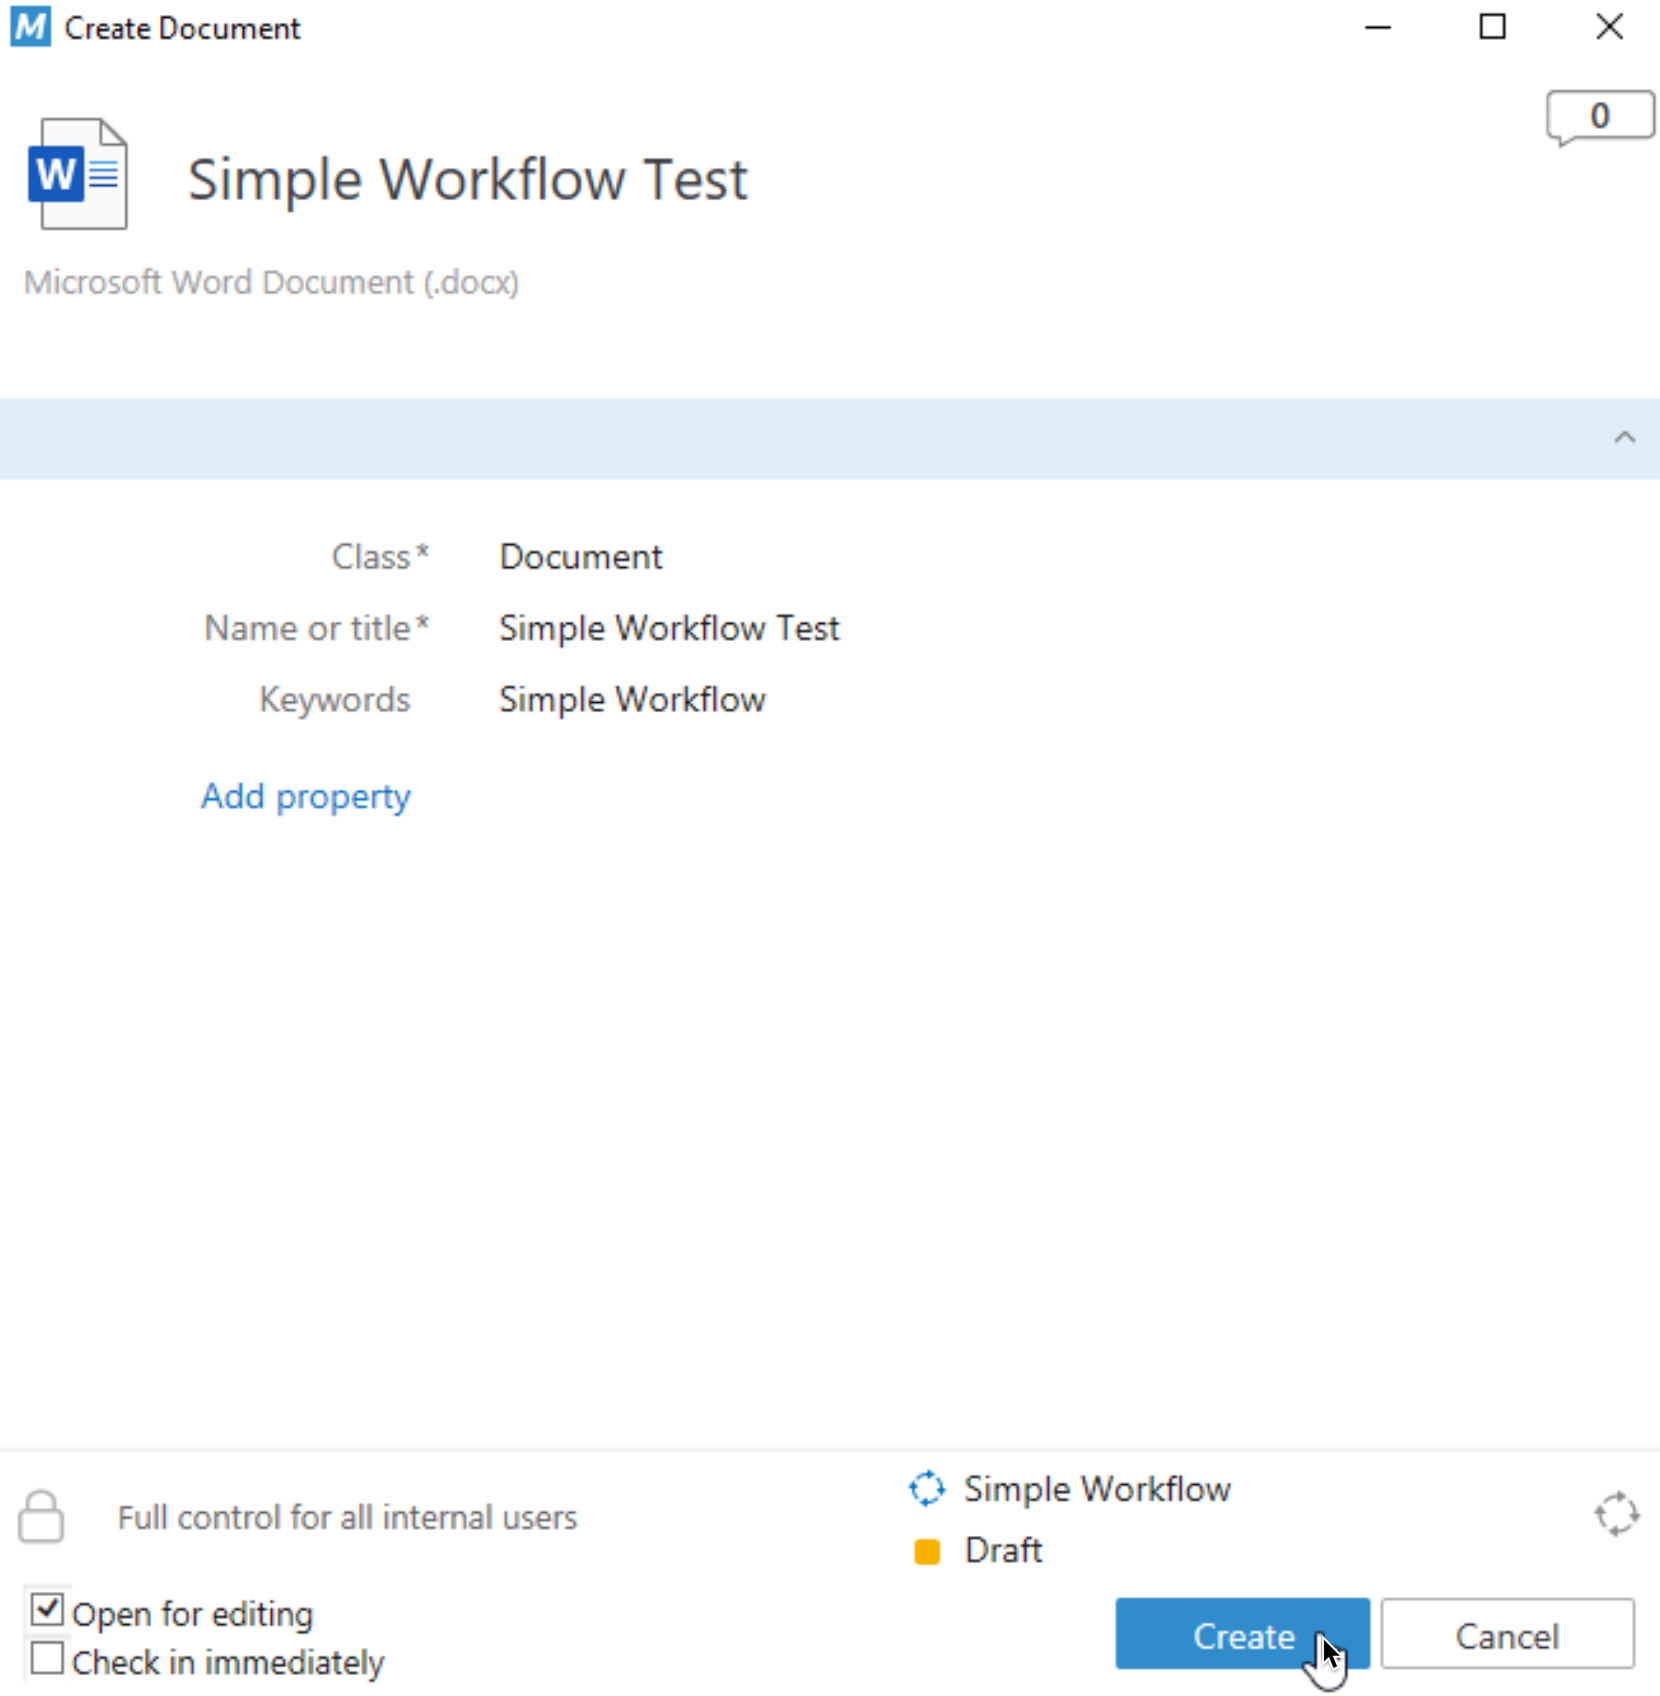Click the Create button
This screenshot has width=1660, height=1696.
click(1242, 1634)
